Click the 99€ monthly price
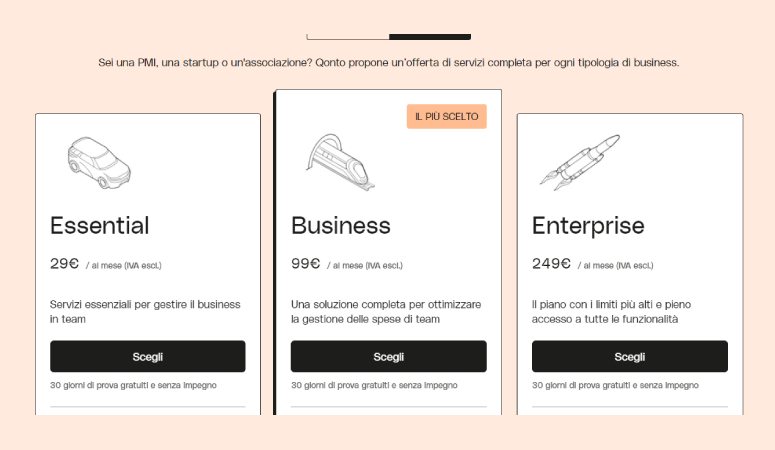The width and height of the screenshot is (775, 450). (305, 264)
